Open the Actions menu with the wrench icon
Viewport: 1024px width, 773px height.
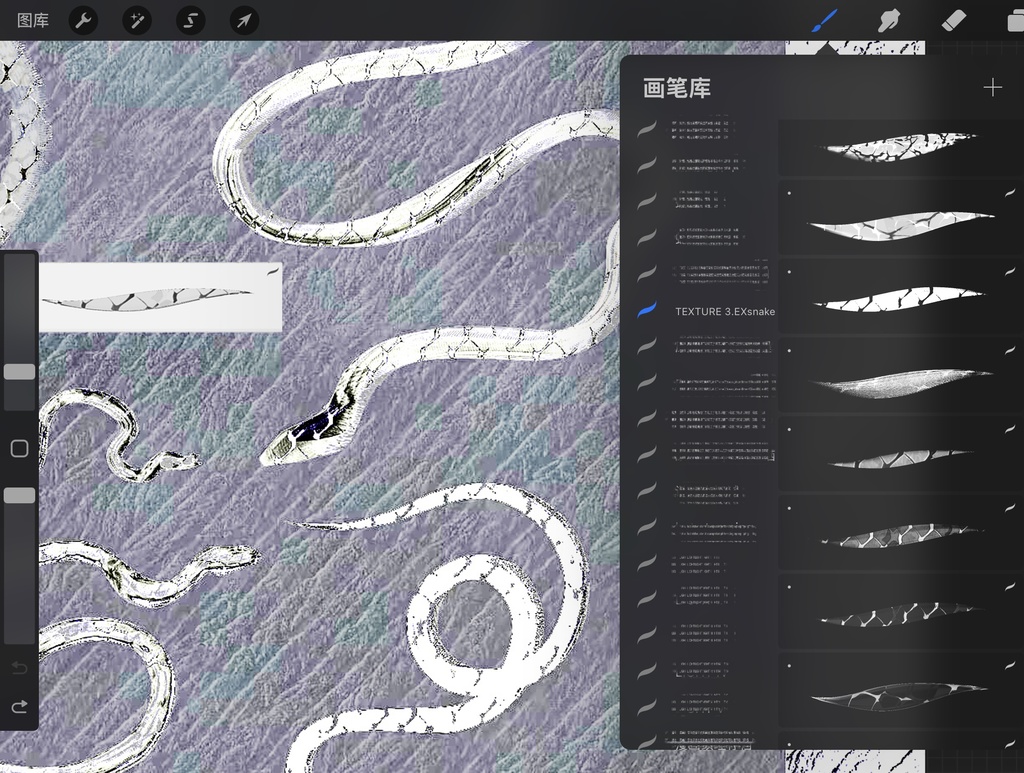tap(83, 20)
